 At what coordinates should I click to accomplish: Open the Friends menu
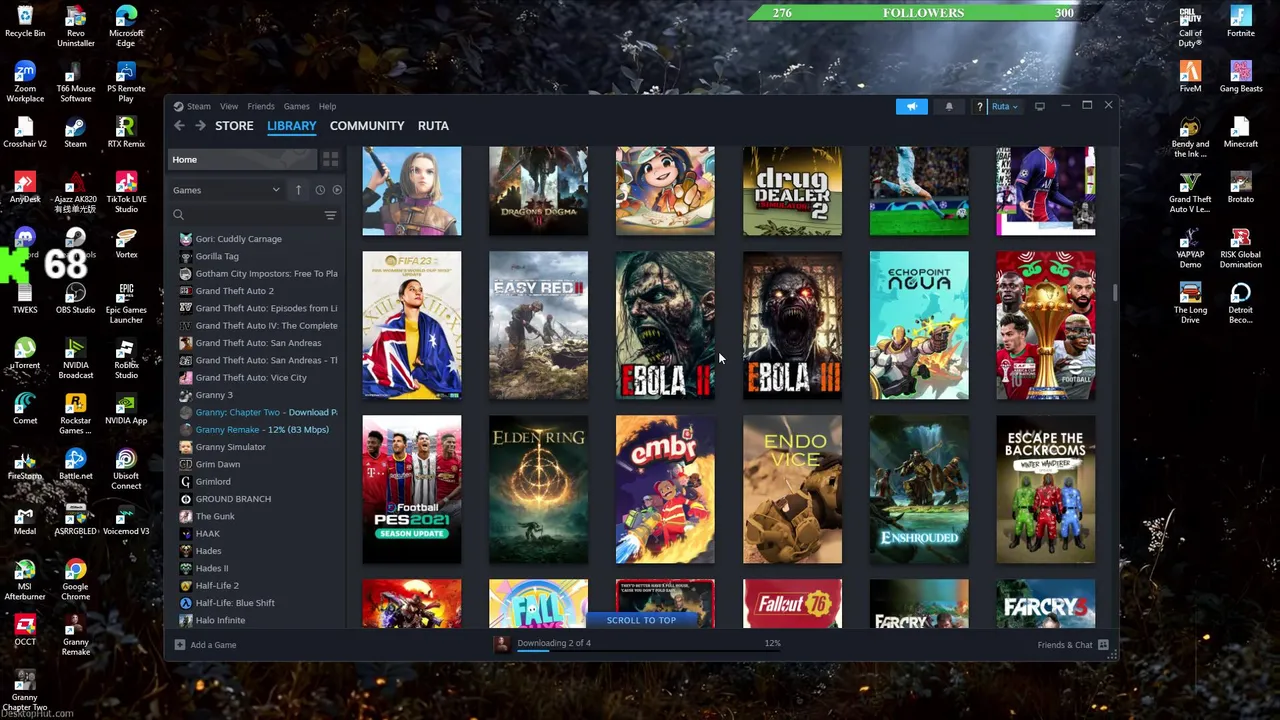tap(261, 106)
